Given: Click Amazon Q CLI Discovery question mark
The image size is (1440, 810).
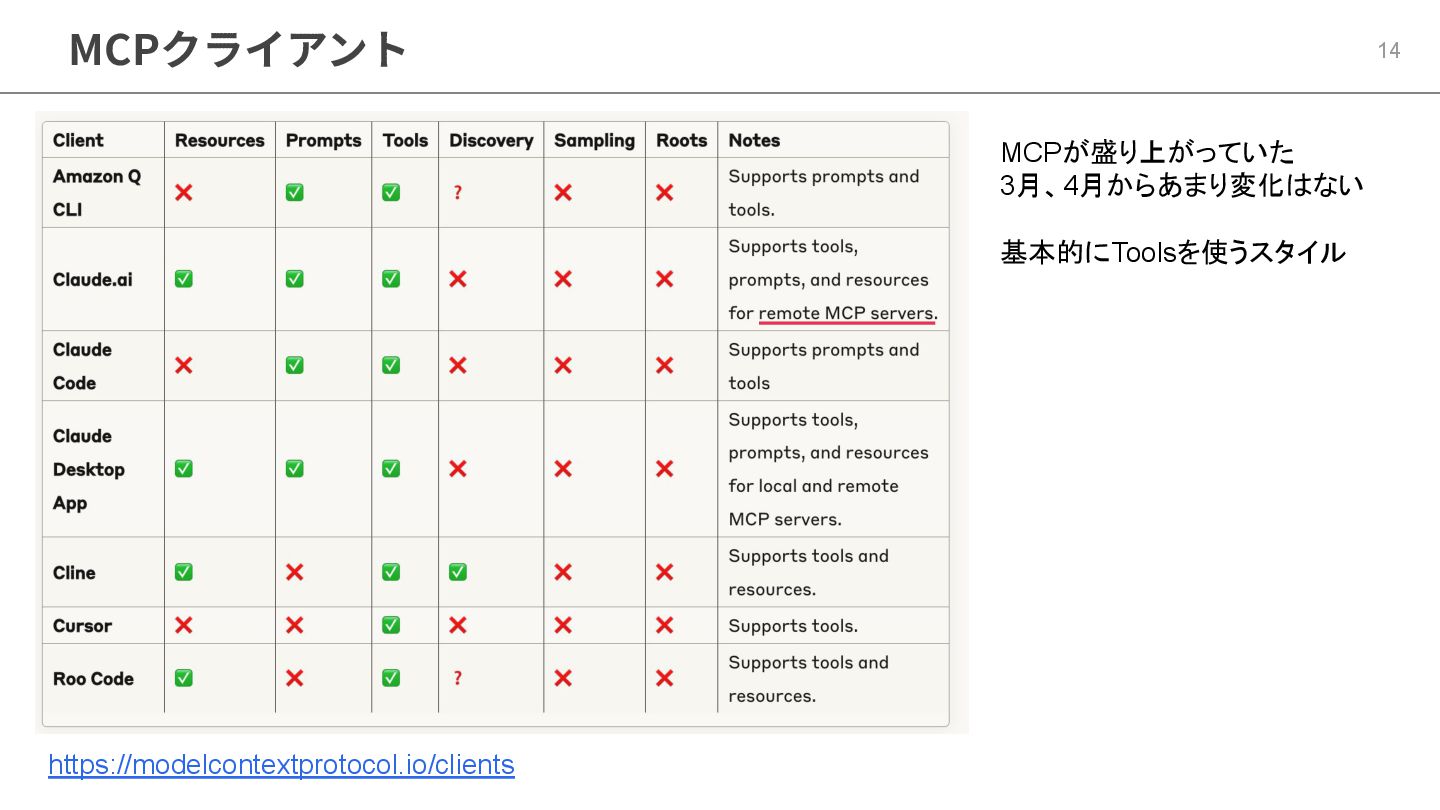Looking at the screenshot, I should tap(457, 192).
